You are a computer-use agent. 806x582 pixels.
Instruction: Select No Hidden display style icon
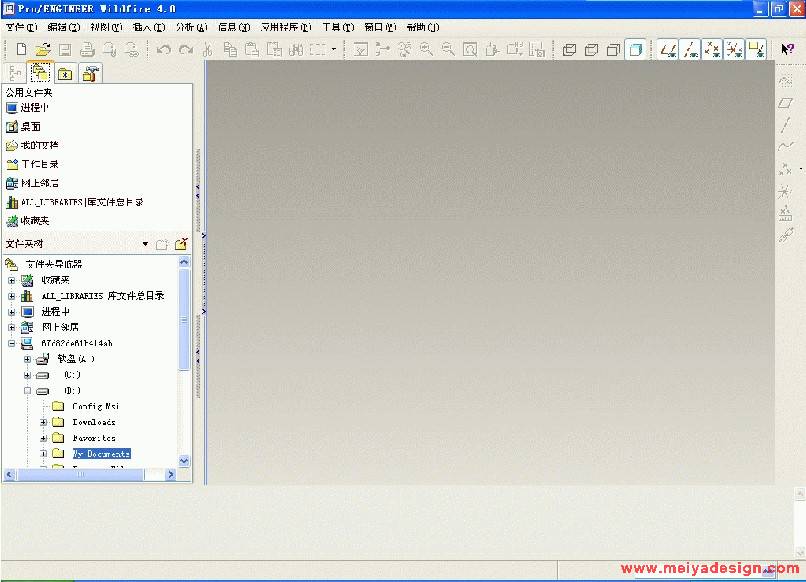613,50
